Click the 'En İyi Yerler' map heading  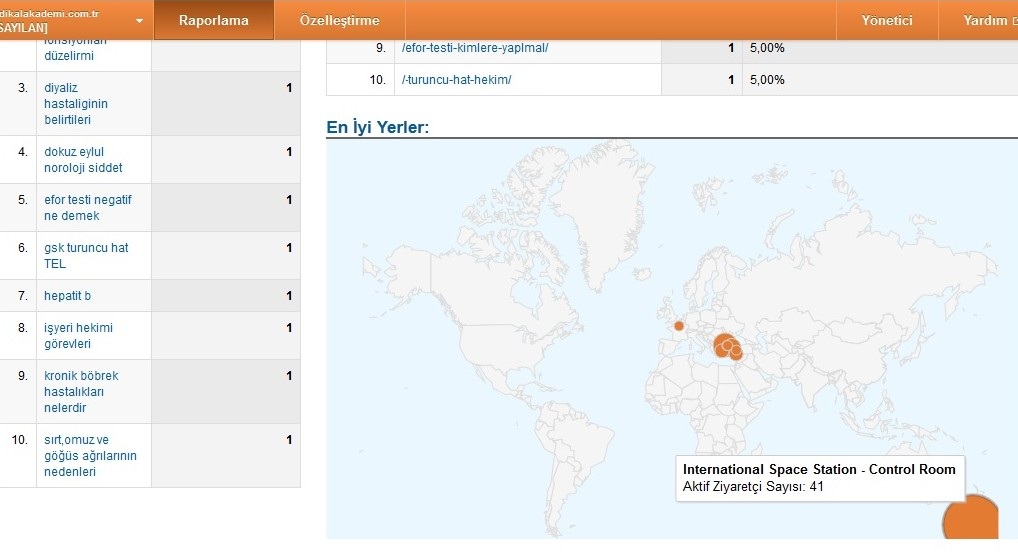[x=378, y=127]
